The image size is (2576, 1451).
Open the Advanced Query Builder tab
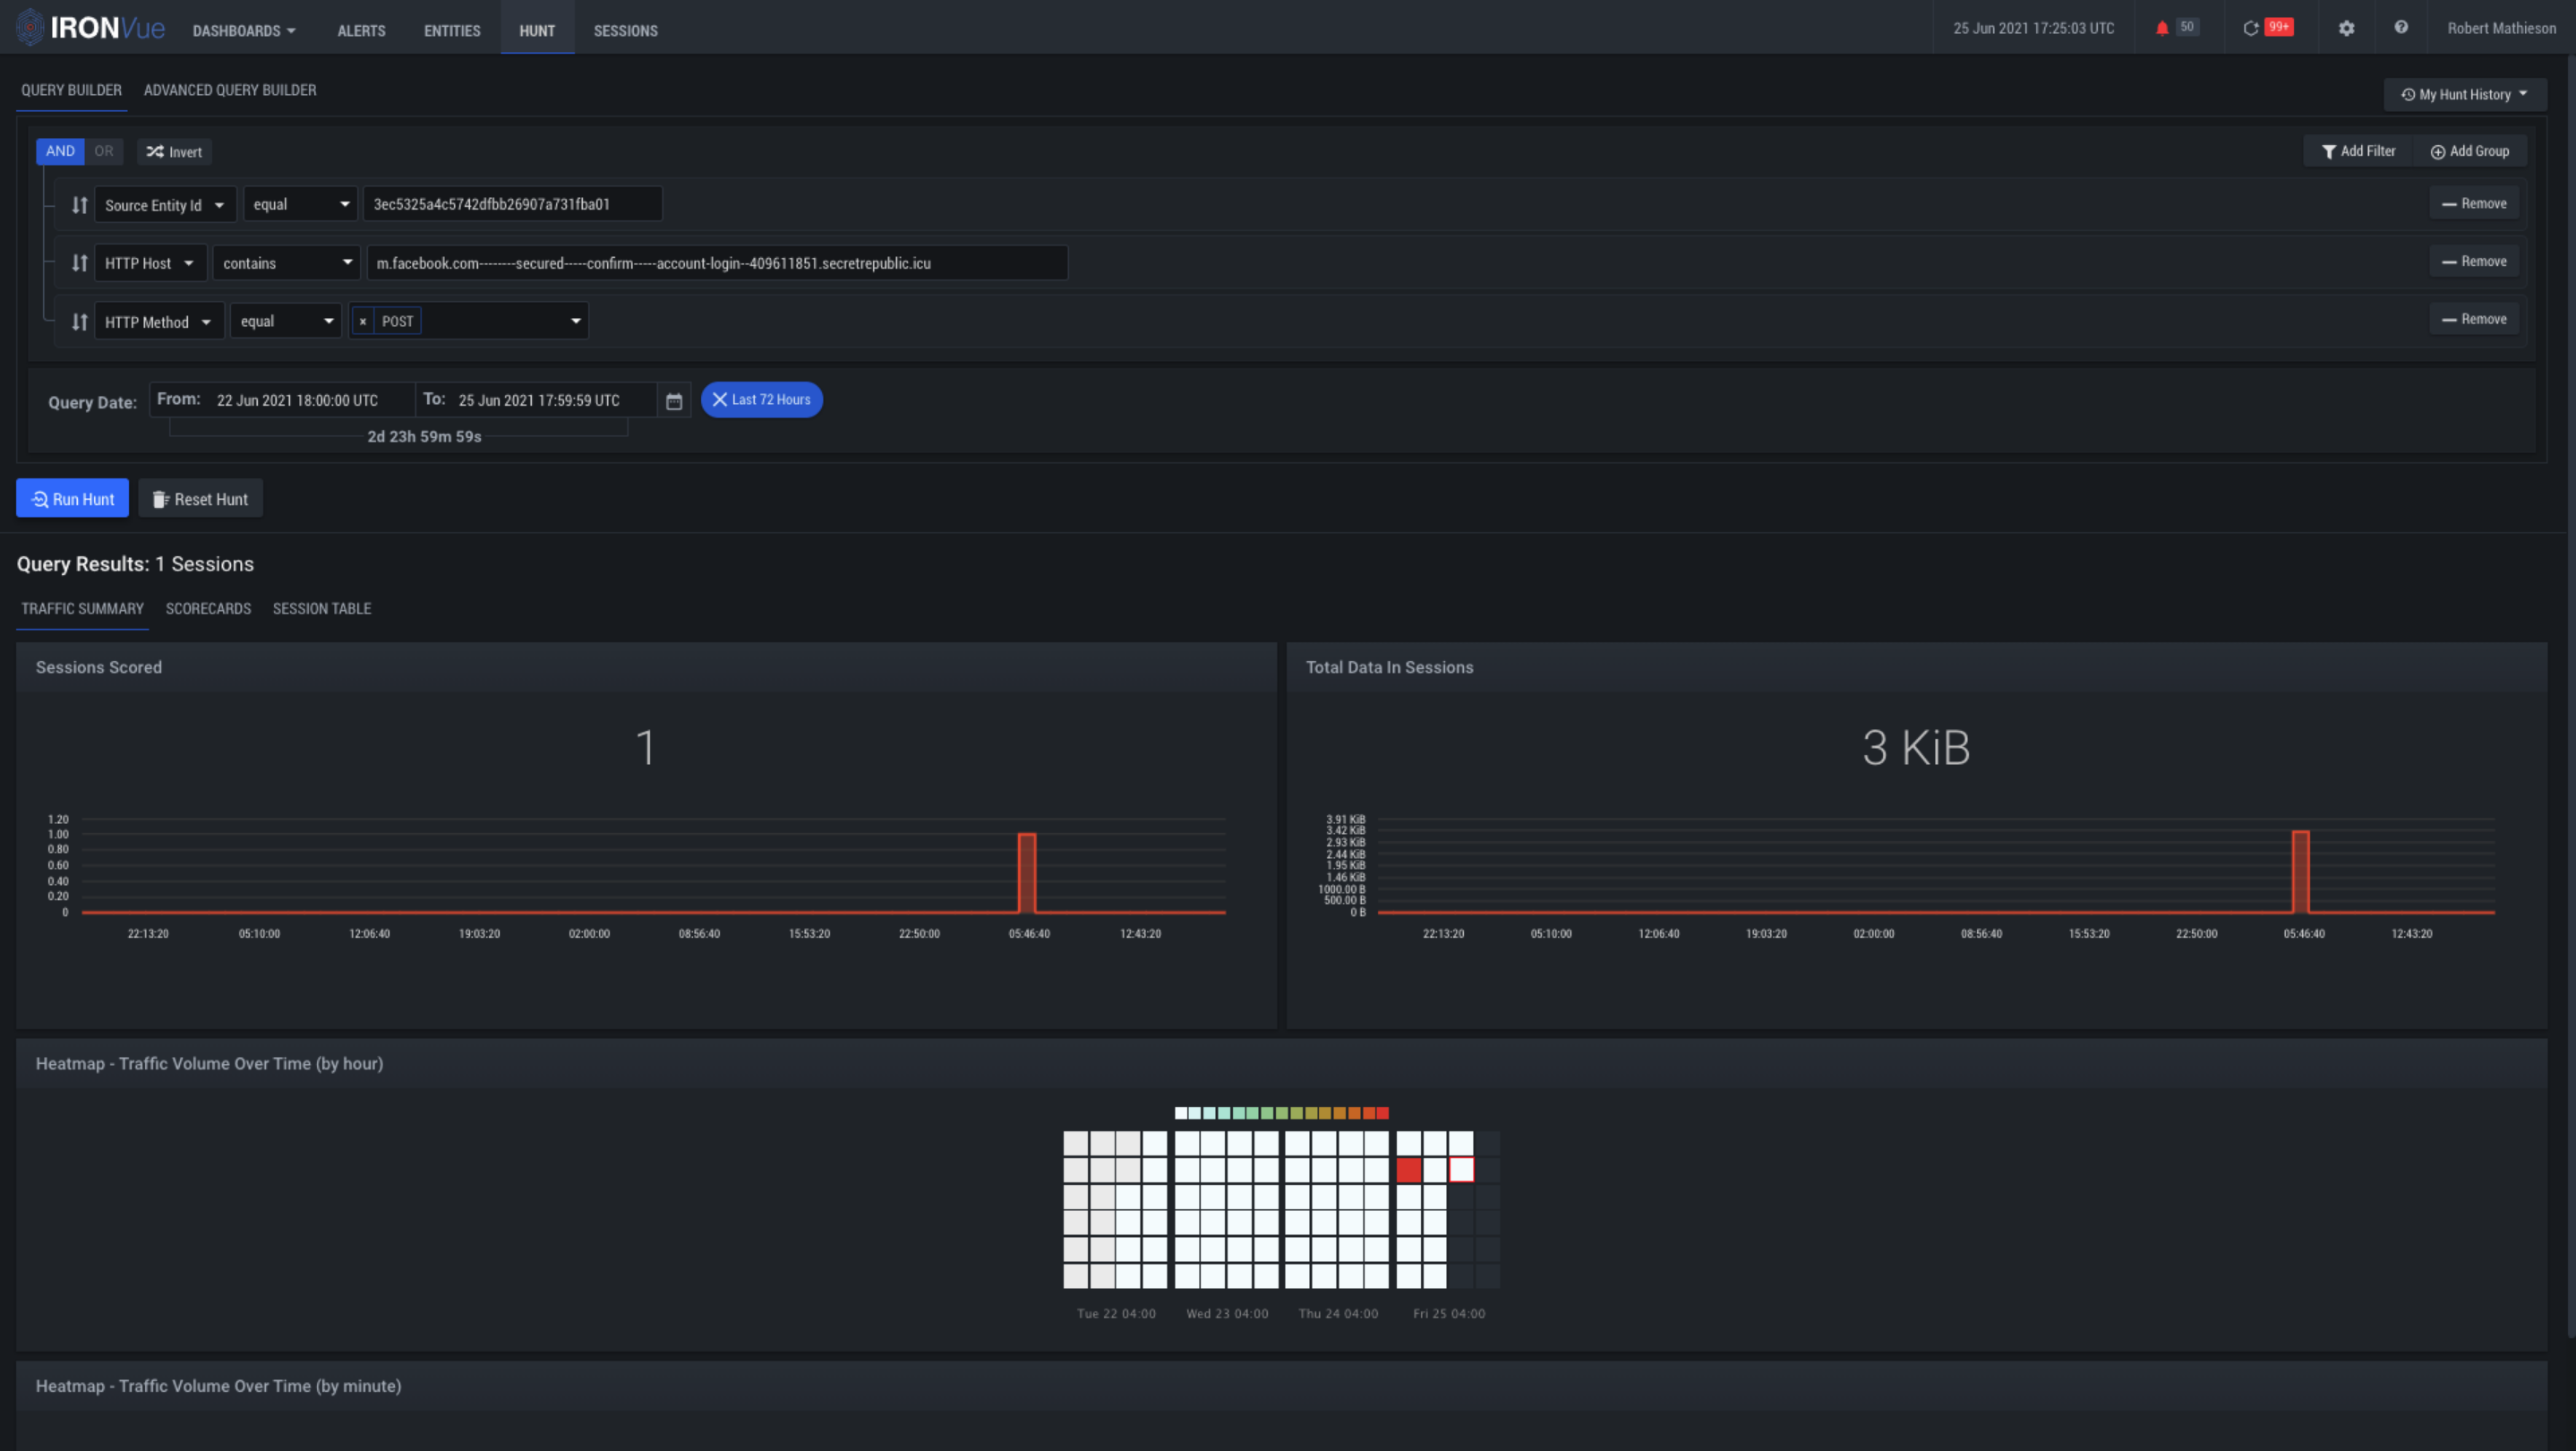(230, 90)
